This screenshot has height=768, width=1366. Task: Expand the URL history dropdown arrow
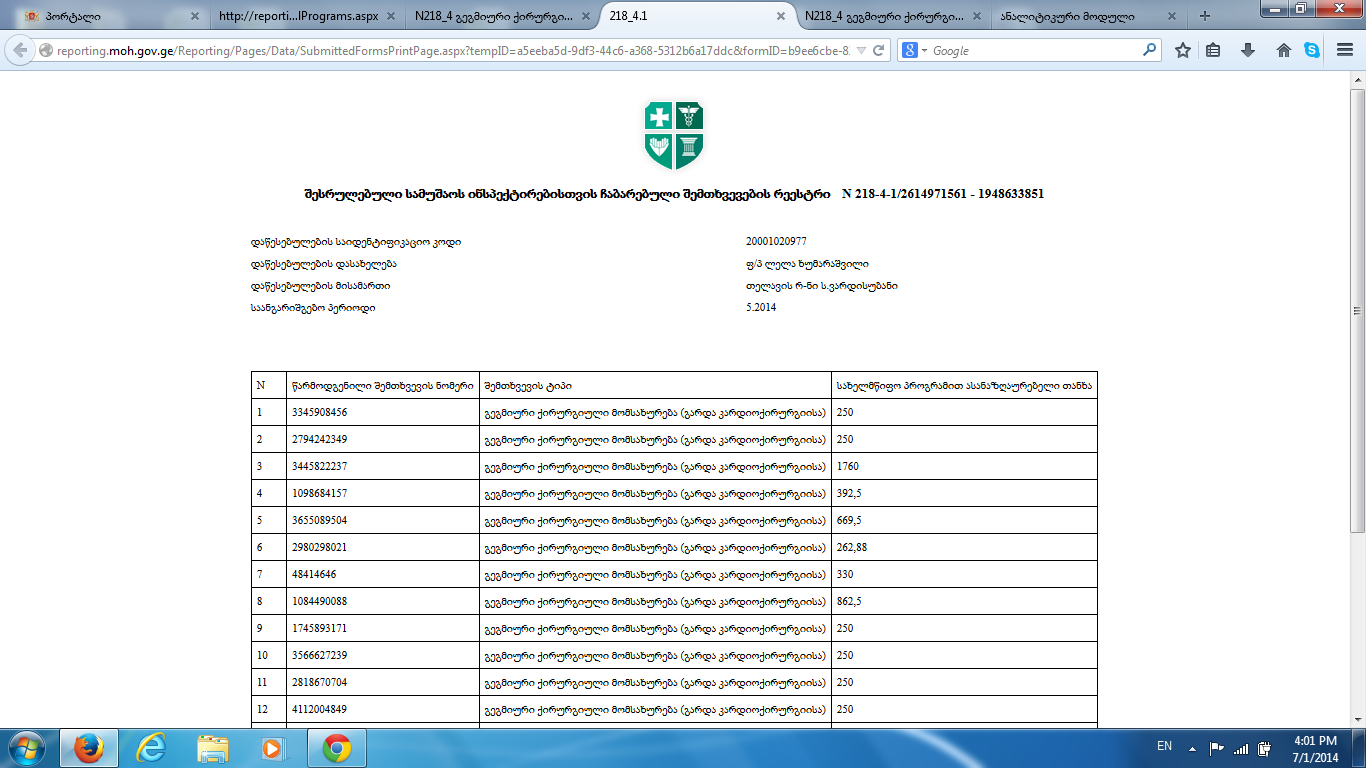[x=860, y=51]
